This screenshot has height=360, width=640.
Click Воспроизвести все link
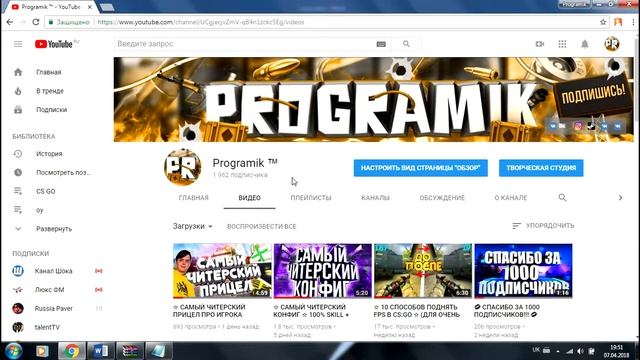click(x=262, y=226)
